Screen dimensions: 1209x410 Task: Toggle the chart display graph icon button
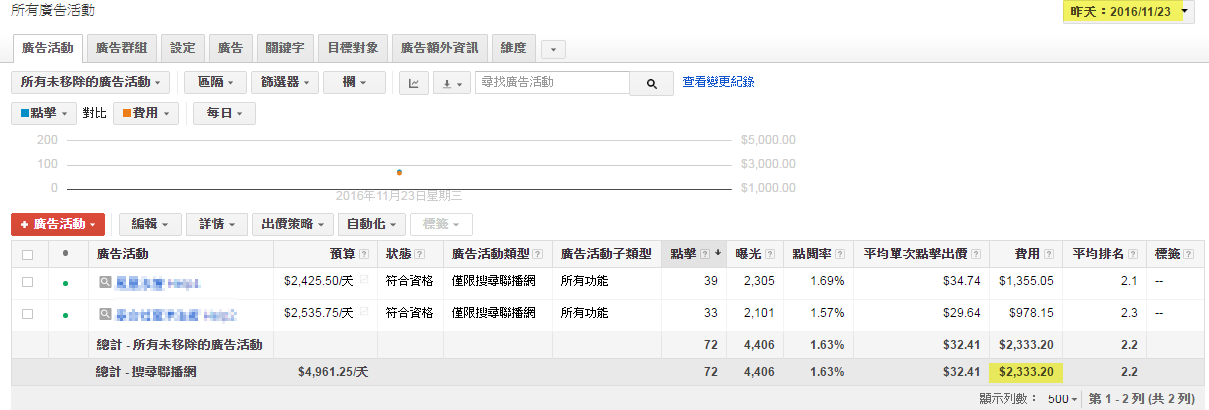414,83
